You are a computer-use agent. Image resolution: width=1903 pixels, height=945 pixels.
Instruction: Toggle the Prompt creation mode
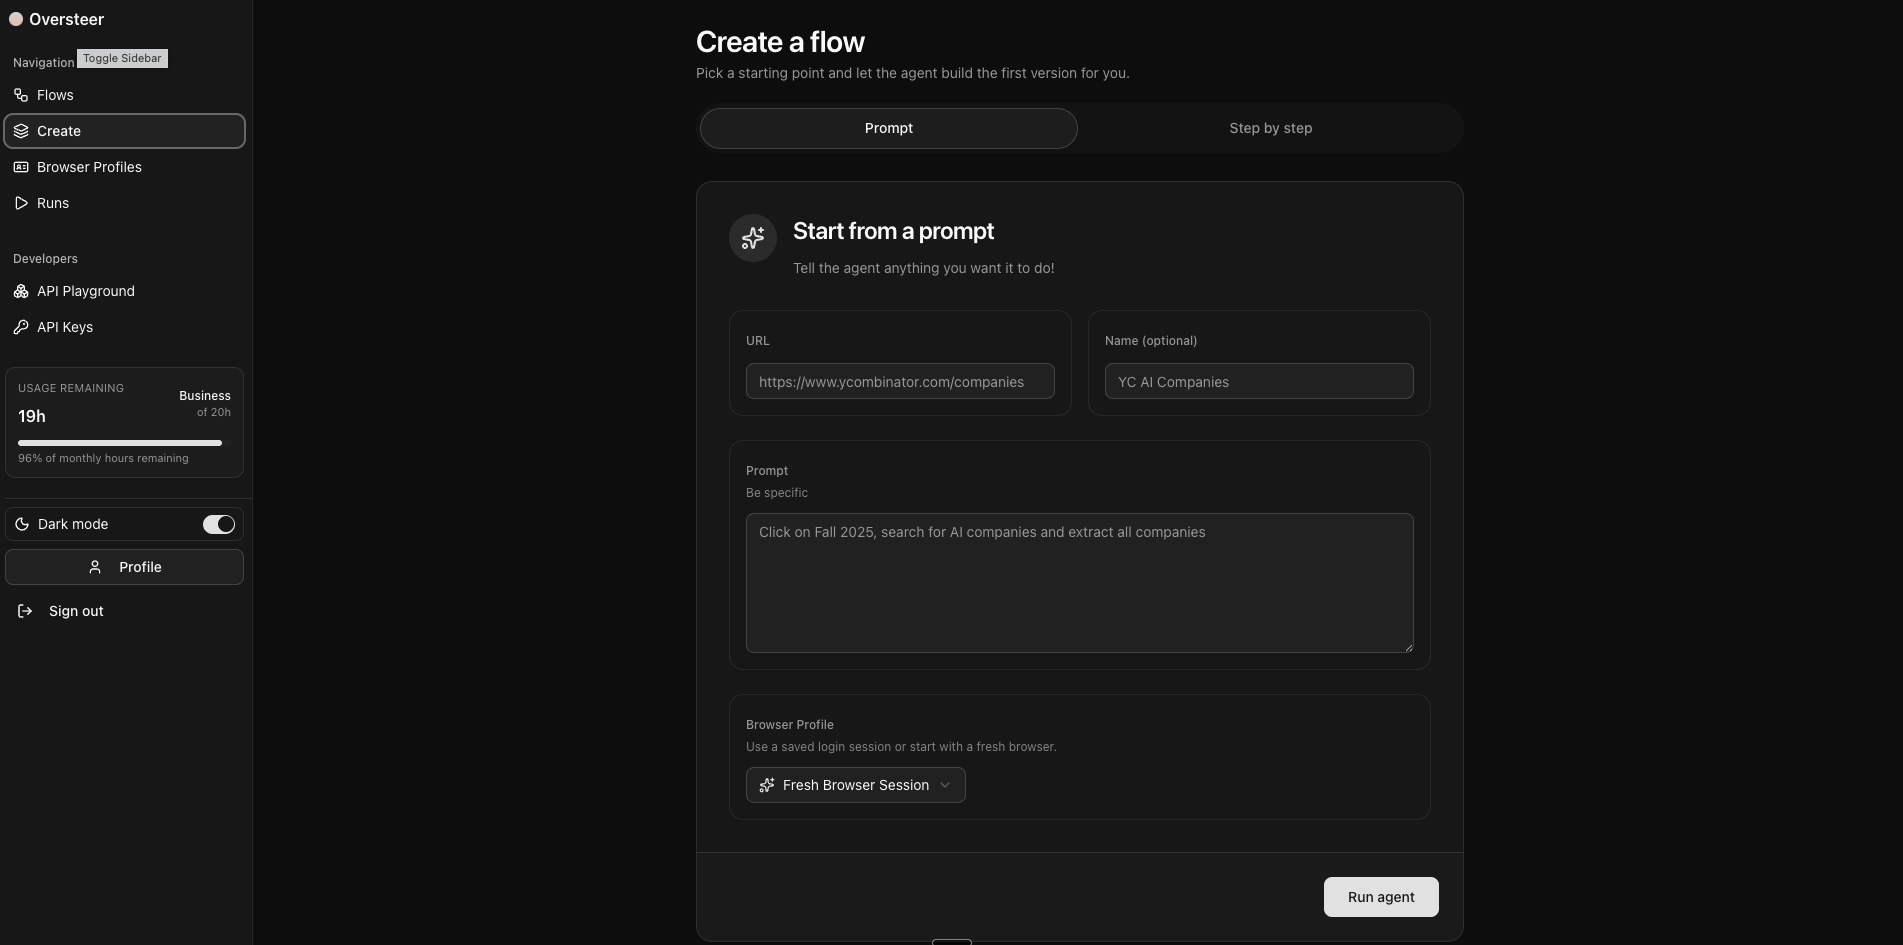(x=887, y=128)
